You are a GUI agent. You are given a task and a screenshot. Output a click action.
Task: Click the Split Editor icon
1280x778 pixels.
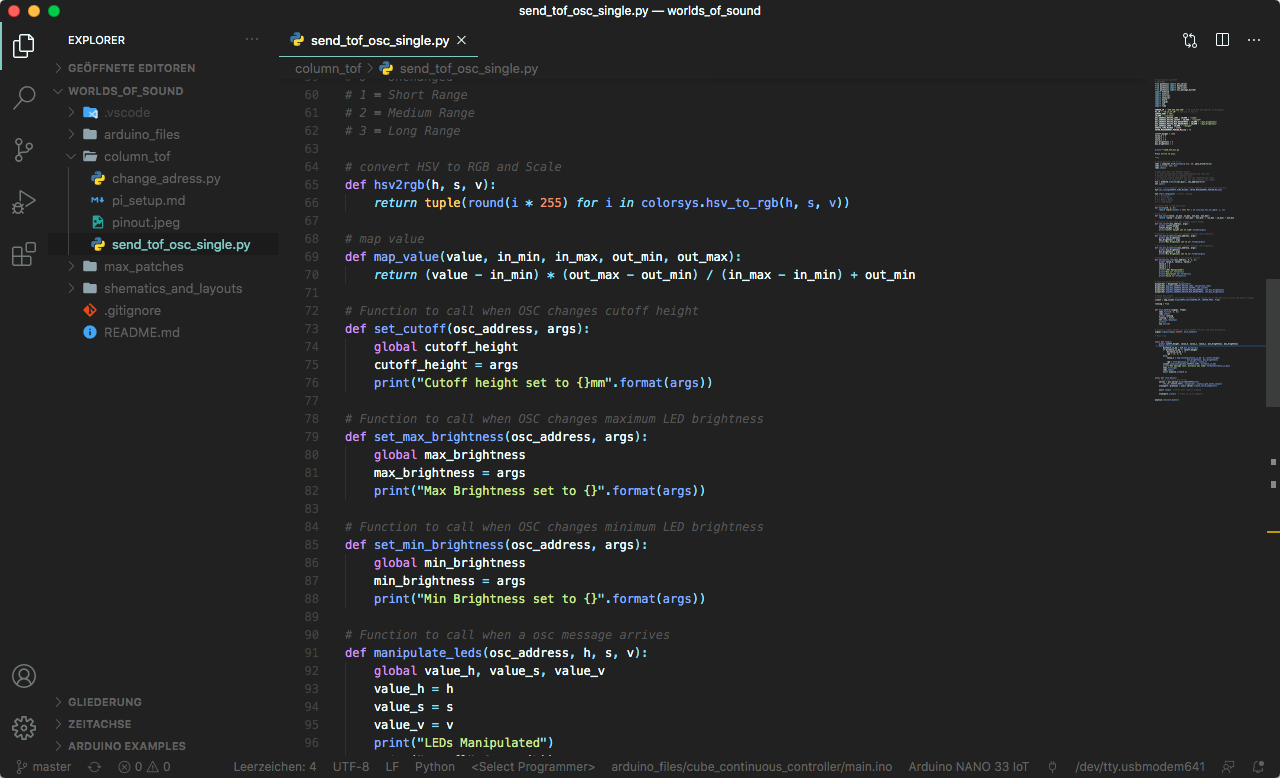coord(1222,40)
